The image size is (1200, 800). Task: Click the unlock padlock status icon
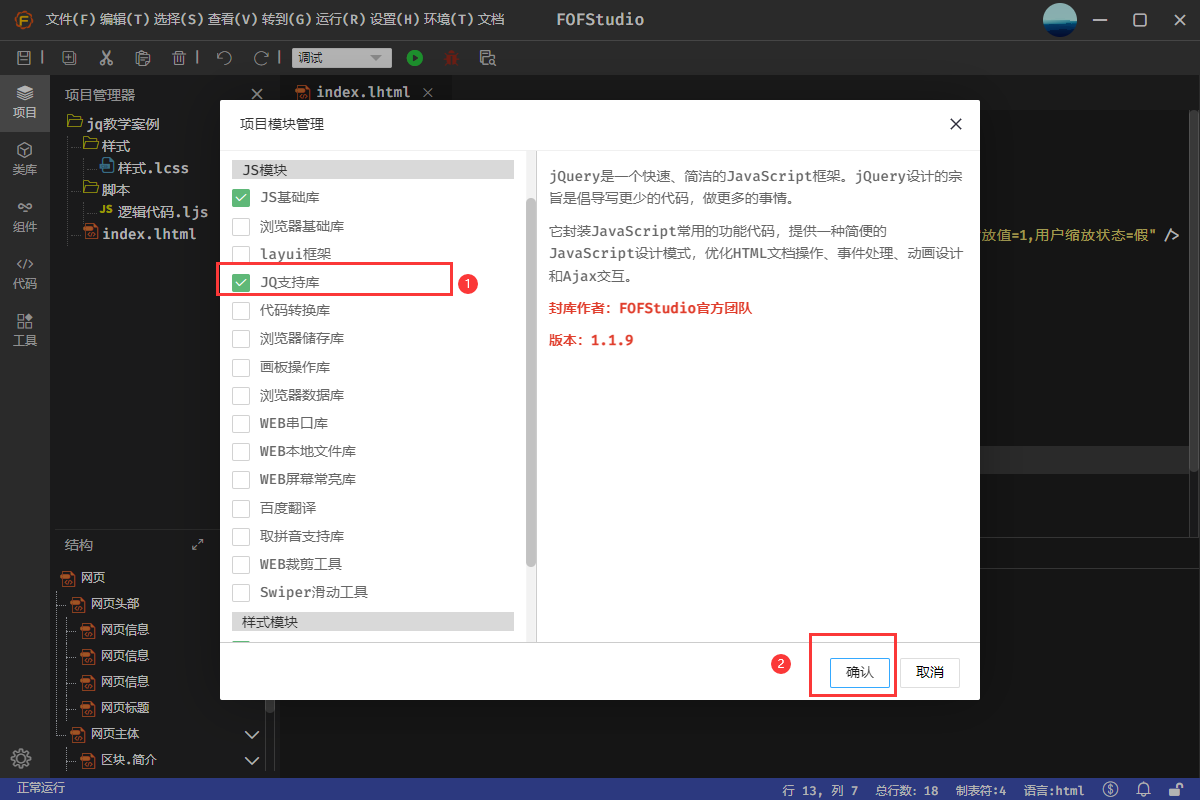(1177, 790)
